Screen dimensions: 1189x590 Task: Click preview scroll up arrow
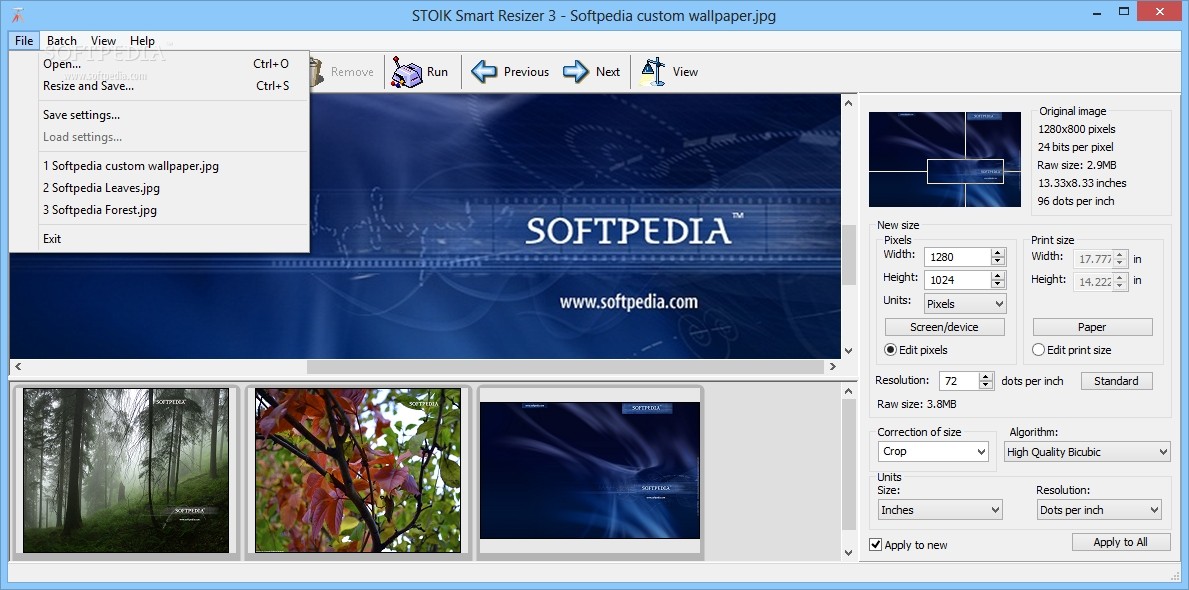[x=849, y=102]
